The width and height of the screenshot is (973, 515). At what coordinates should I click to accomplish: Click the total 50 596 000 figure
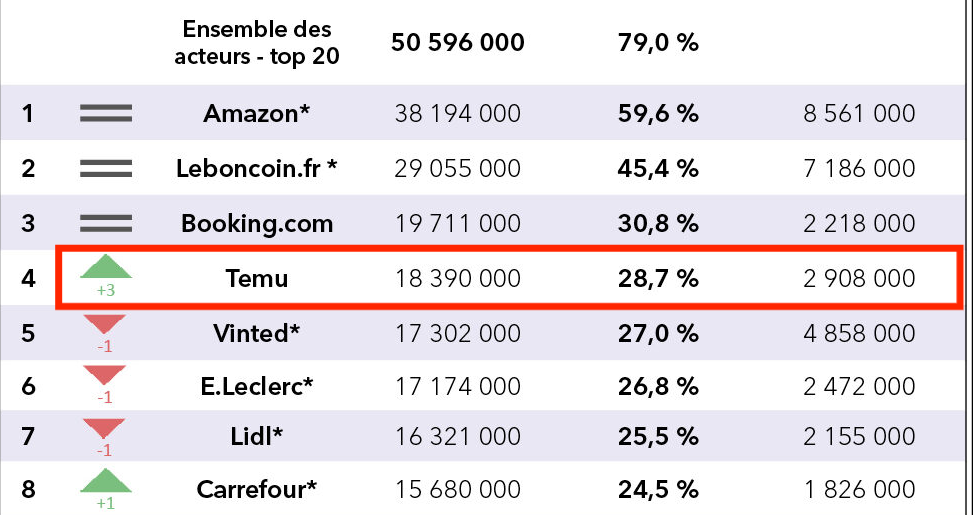point(458,43)
